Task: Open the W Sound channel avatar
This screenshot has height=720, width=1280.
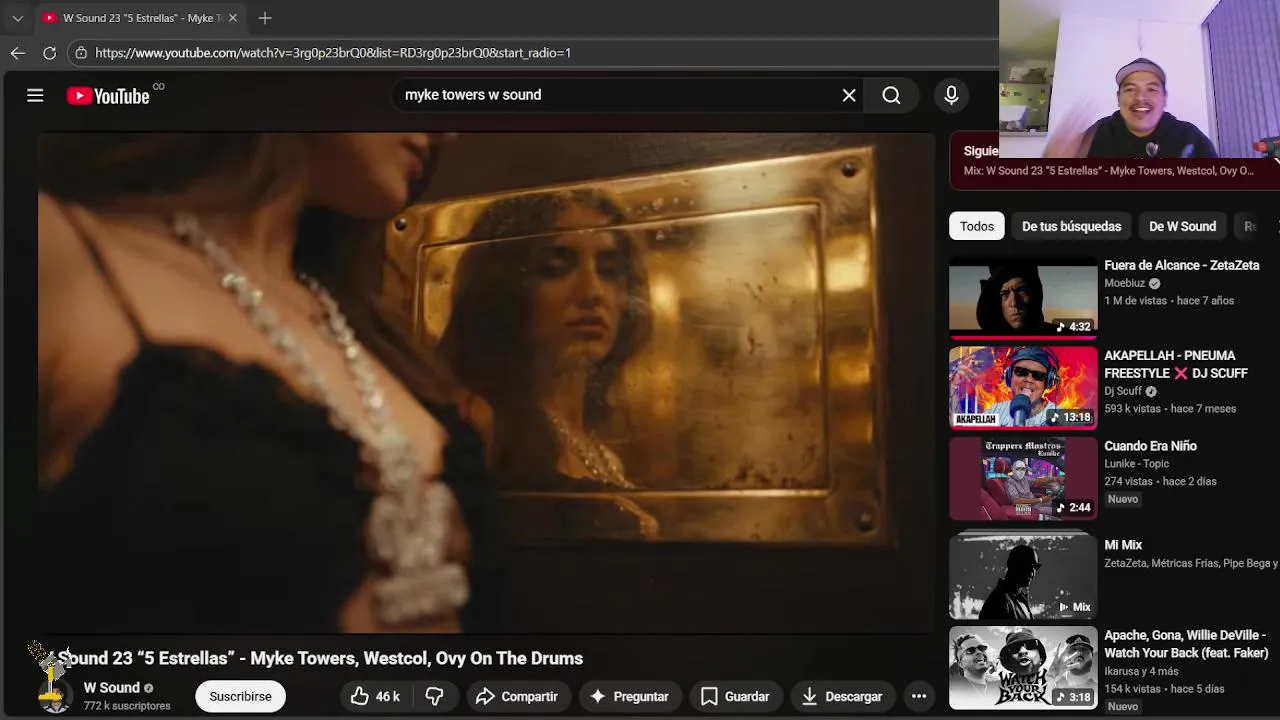Action: click(55, 695)
